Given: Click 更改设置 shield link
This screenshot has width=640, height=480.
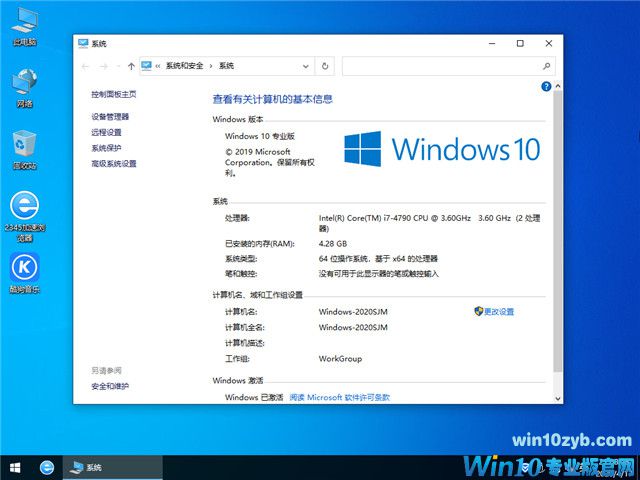Looking at the screenshot, I should 494,311.
